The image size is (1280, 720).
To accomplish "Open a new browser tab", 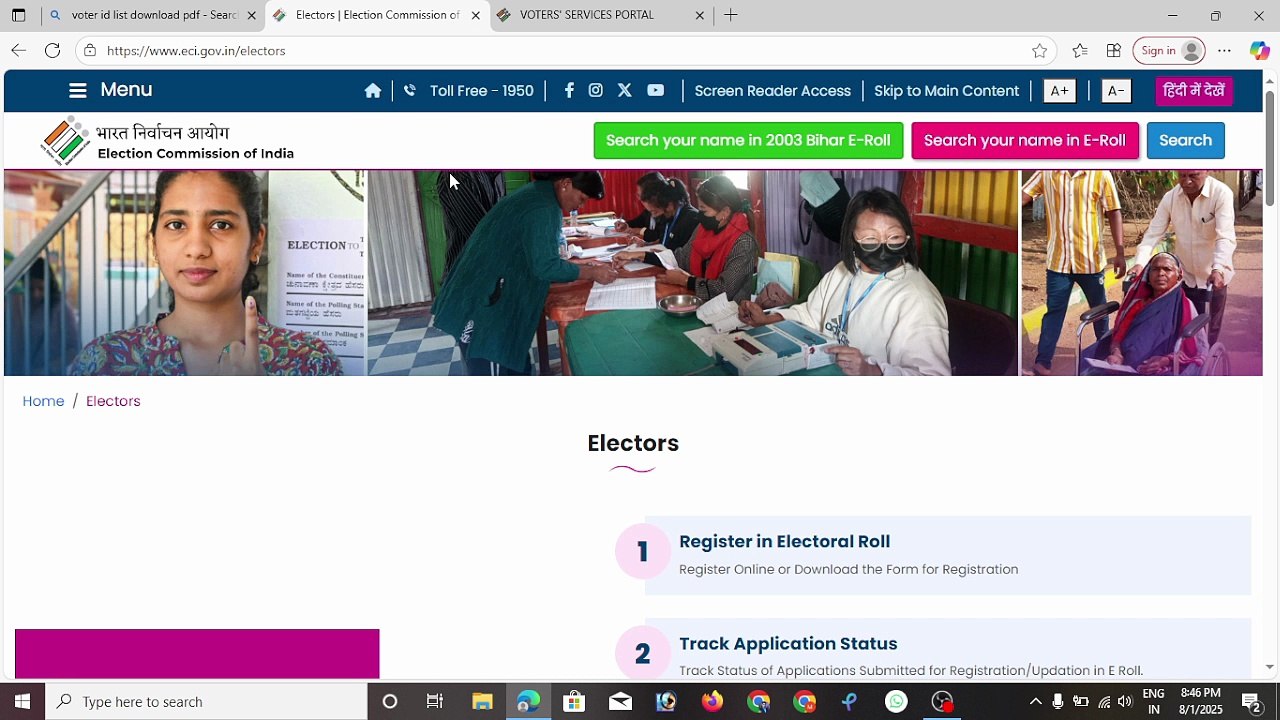I will [731, 15].
